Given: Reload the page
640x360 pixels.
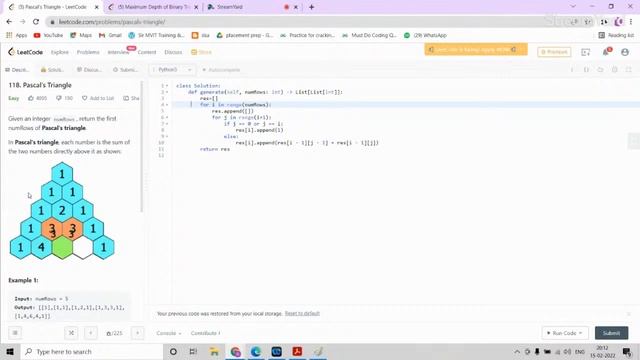Looking at the screenshot, I should 36,22.
